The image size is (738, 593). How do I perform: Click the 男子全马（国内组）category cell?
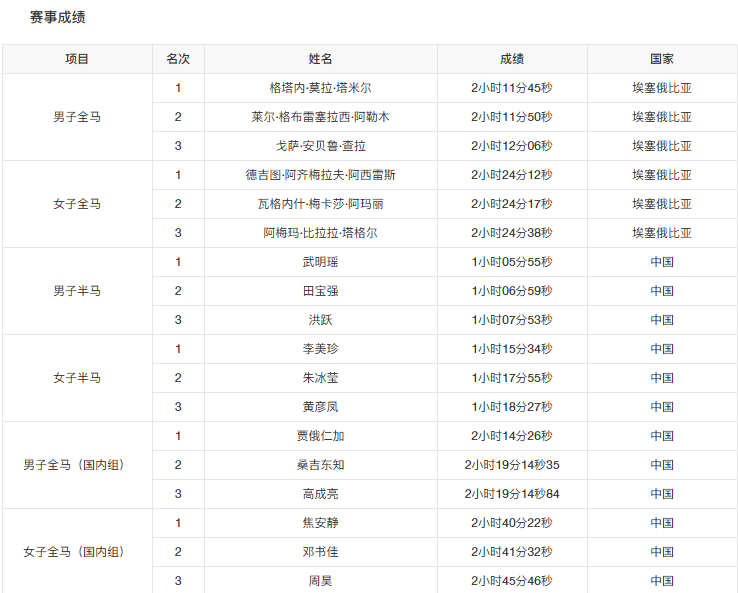point(77,465)
